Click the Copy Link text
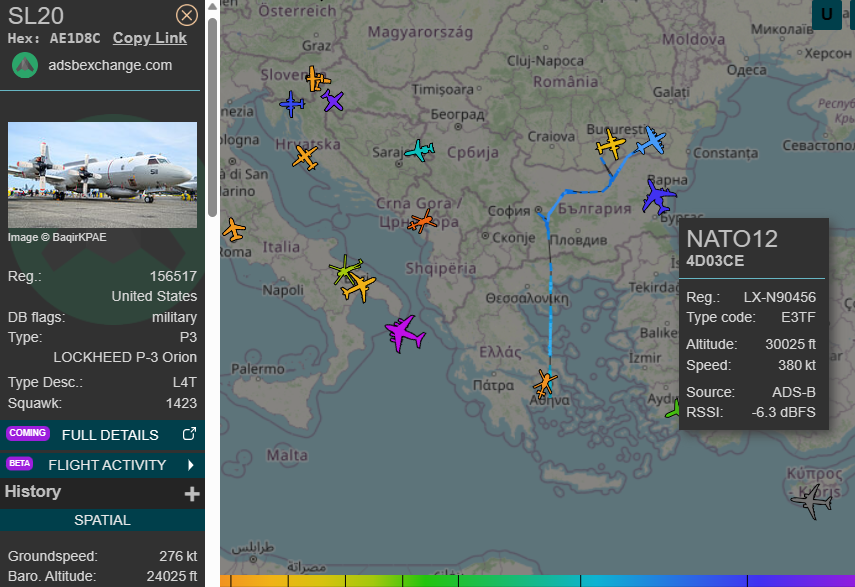This screenshot has width=855, height=587. pyautogui.click(x=149, y=38)
